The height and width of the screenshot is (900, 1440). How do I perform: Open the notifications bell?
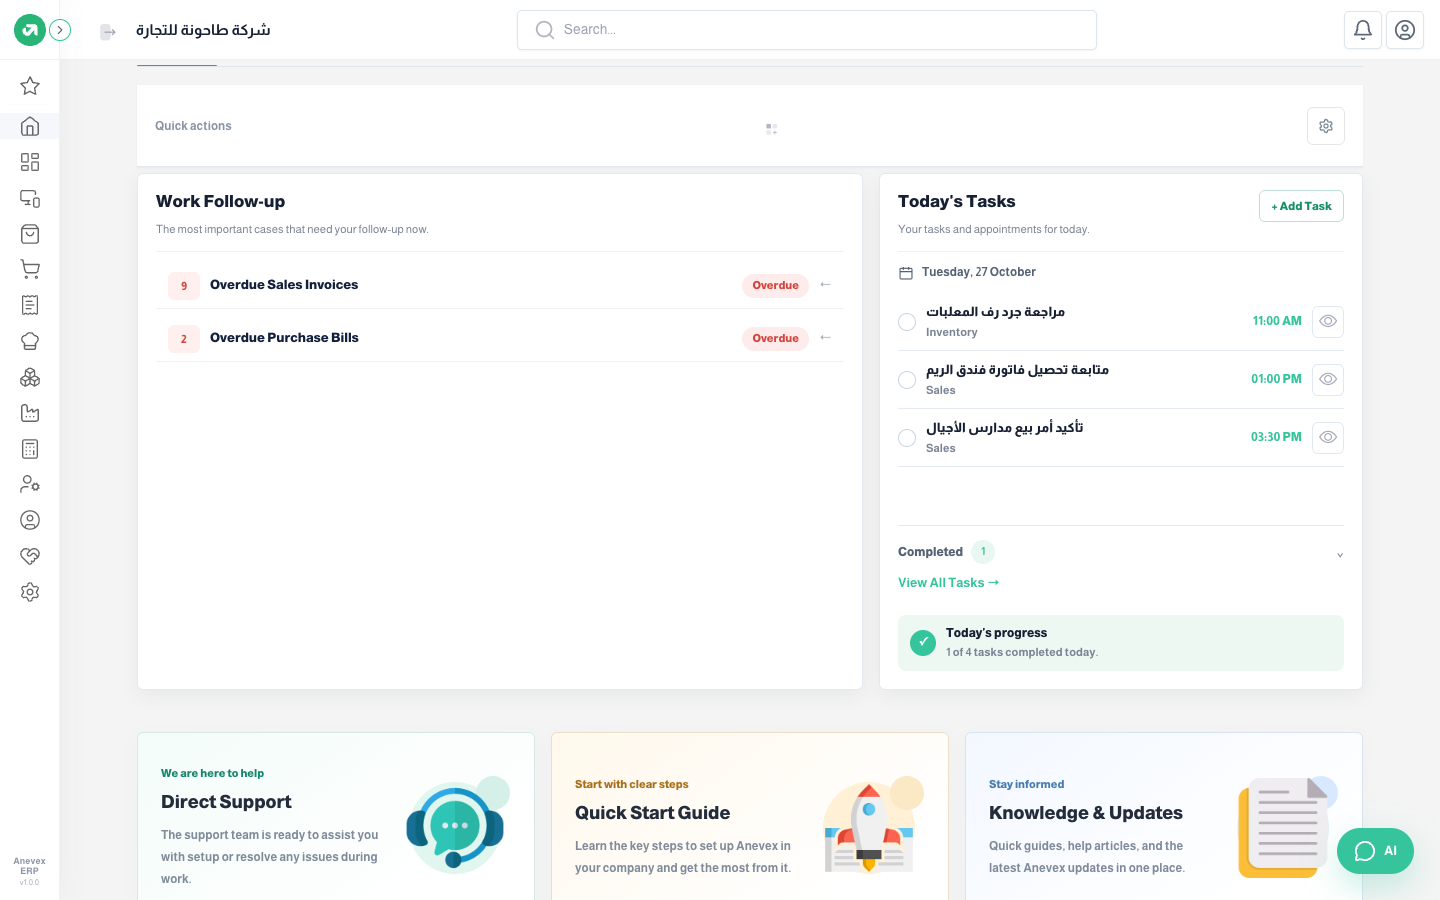1363,30
